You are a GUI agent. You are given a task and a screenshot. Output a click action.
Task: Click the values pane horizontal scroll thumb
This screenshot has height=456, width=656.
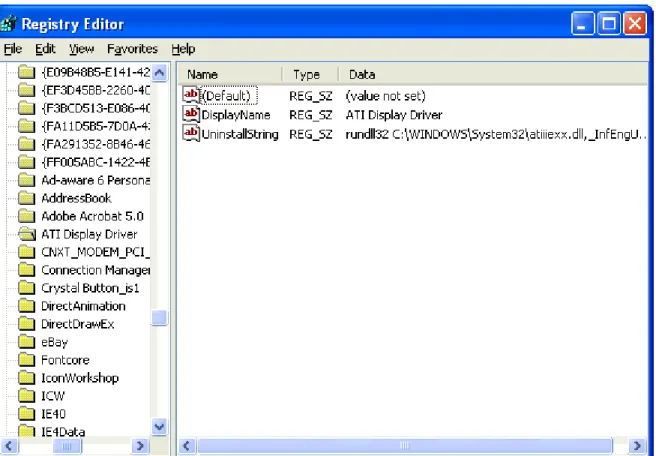[405, 446]
